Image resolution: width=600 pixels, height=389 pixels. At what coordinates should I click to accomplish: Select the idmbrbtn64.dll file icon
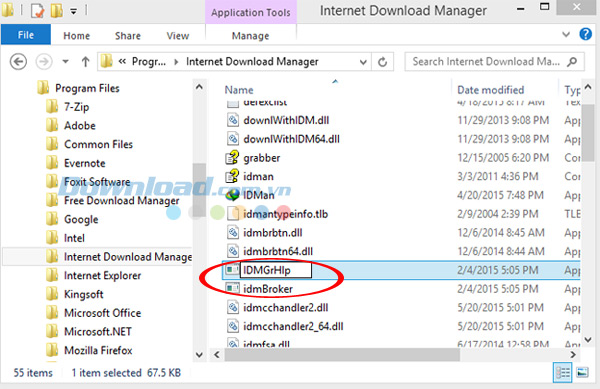click(x=233, y=251)
